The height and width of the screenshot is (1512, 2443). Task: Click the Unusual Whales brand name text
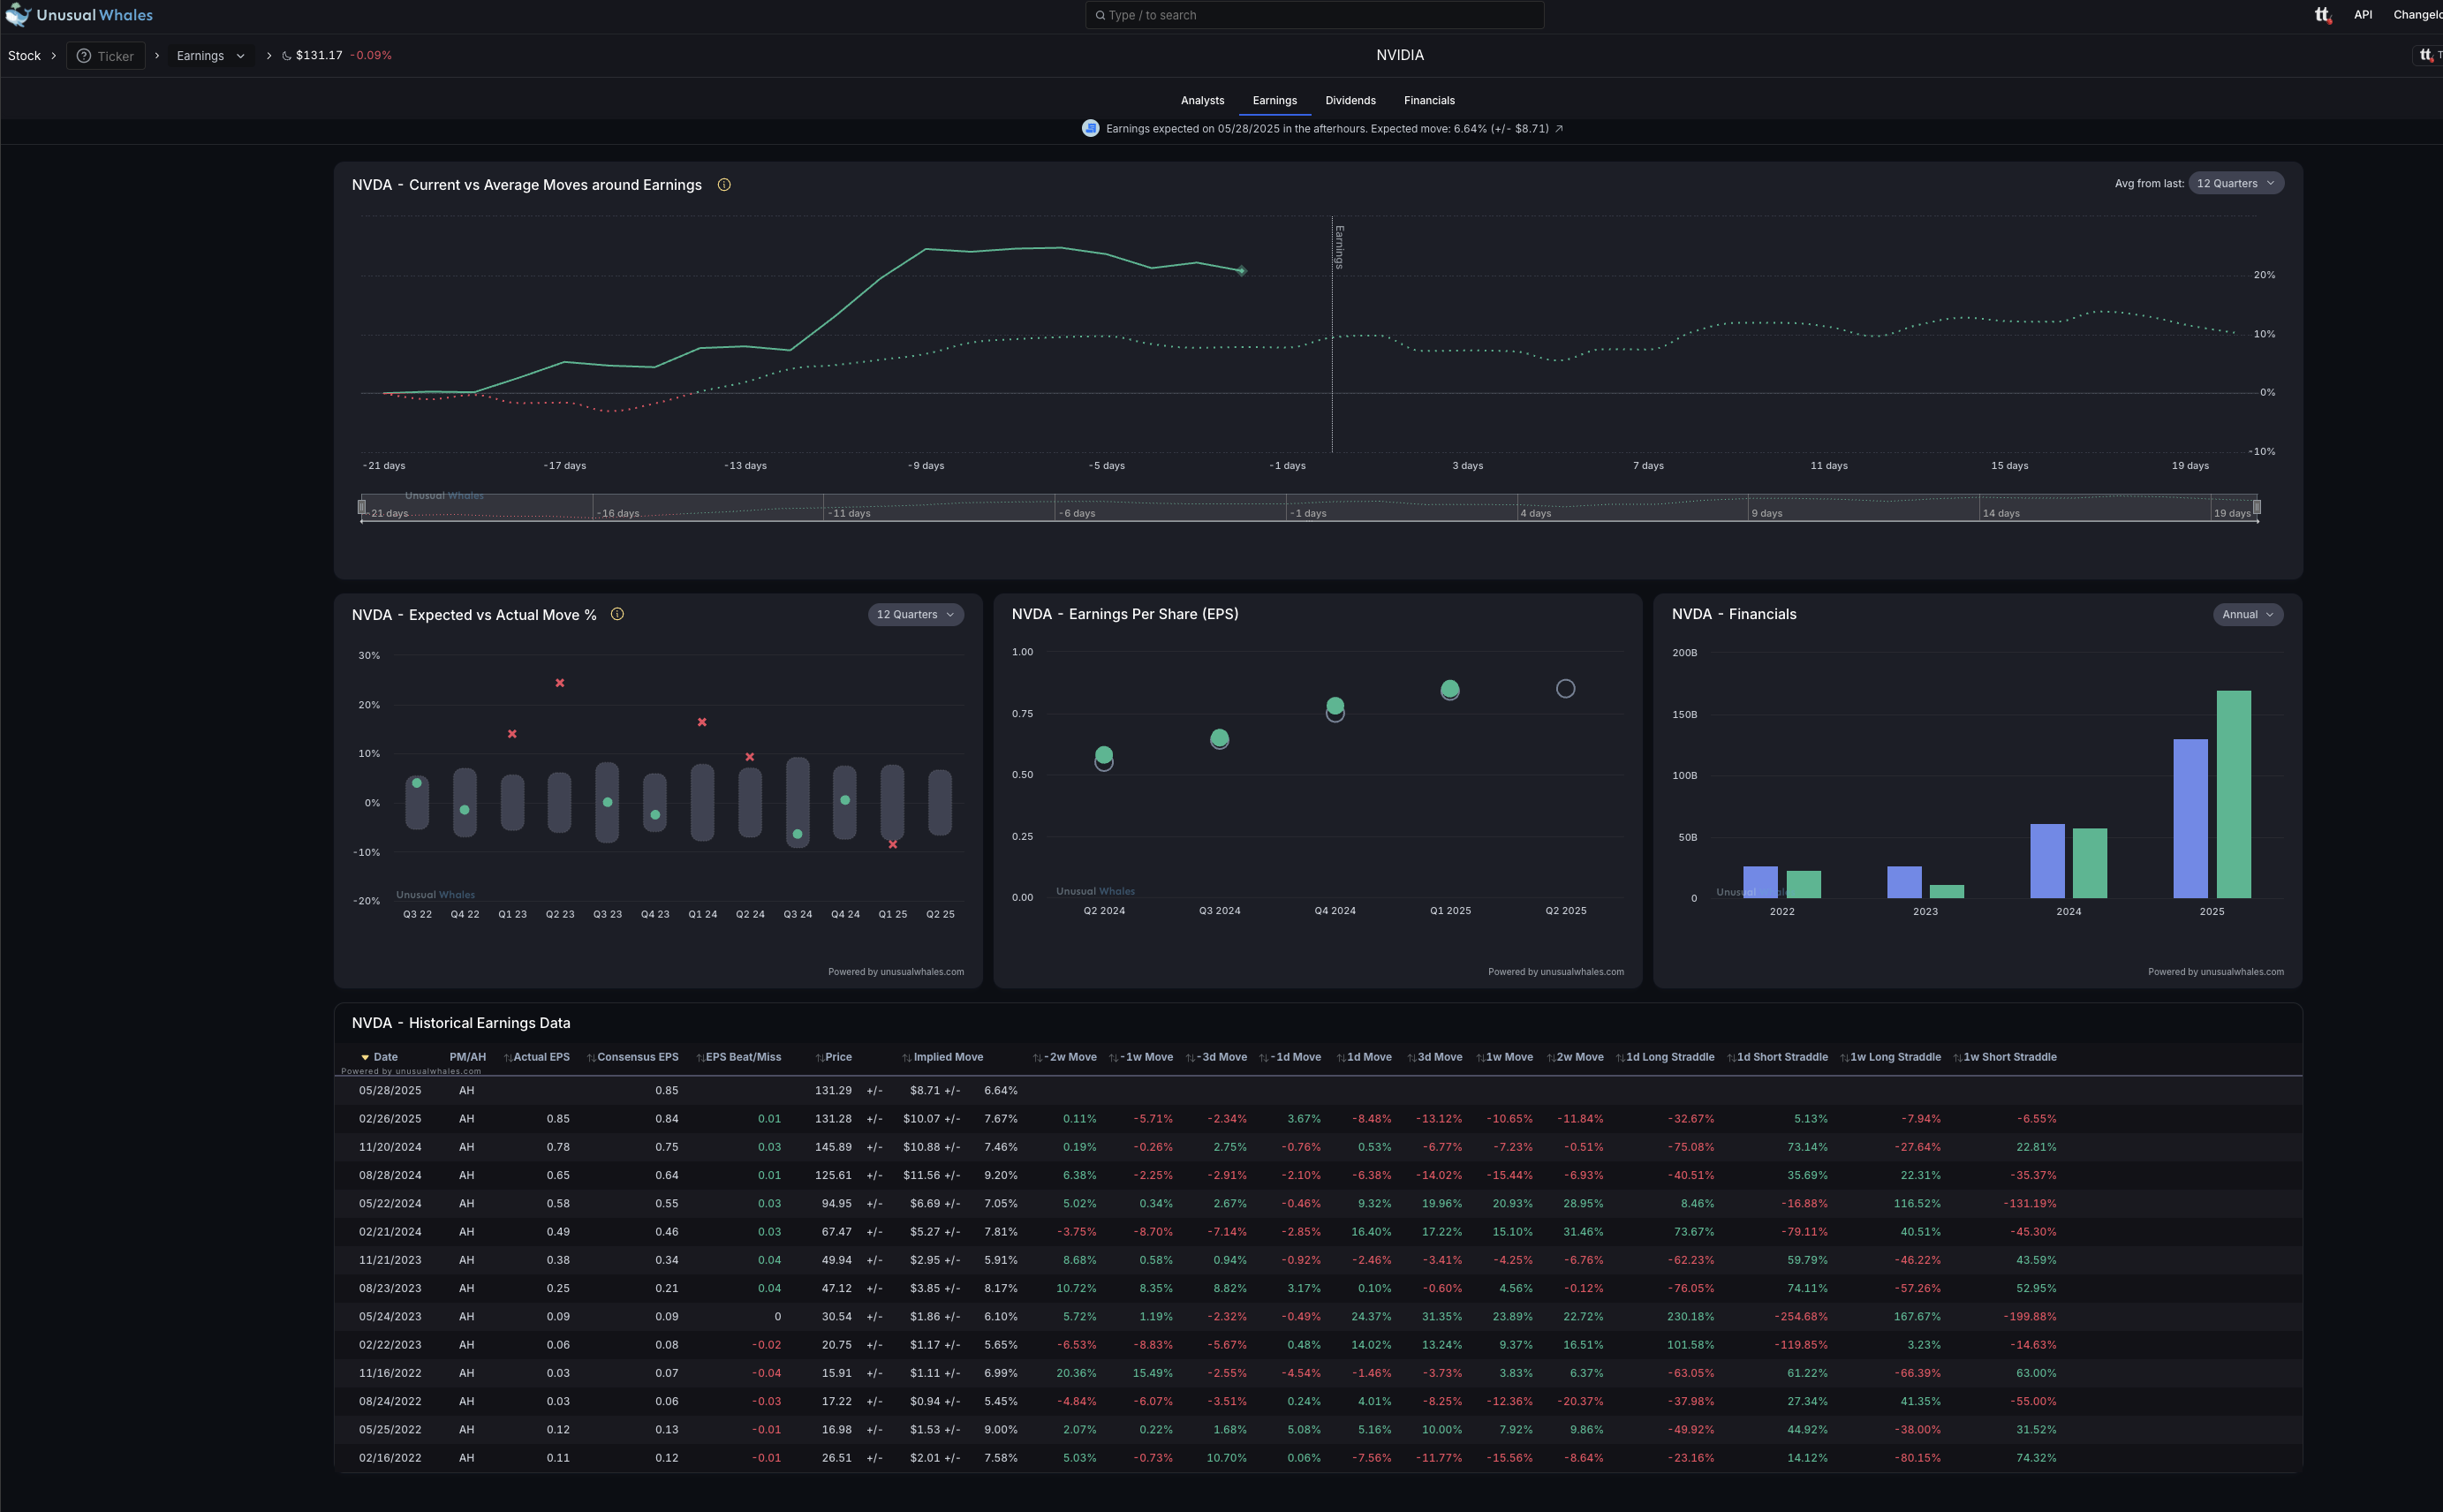pyautogui.click(x=95, y=15)
